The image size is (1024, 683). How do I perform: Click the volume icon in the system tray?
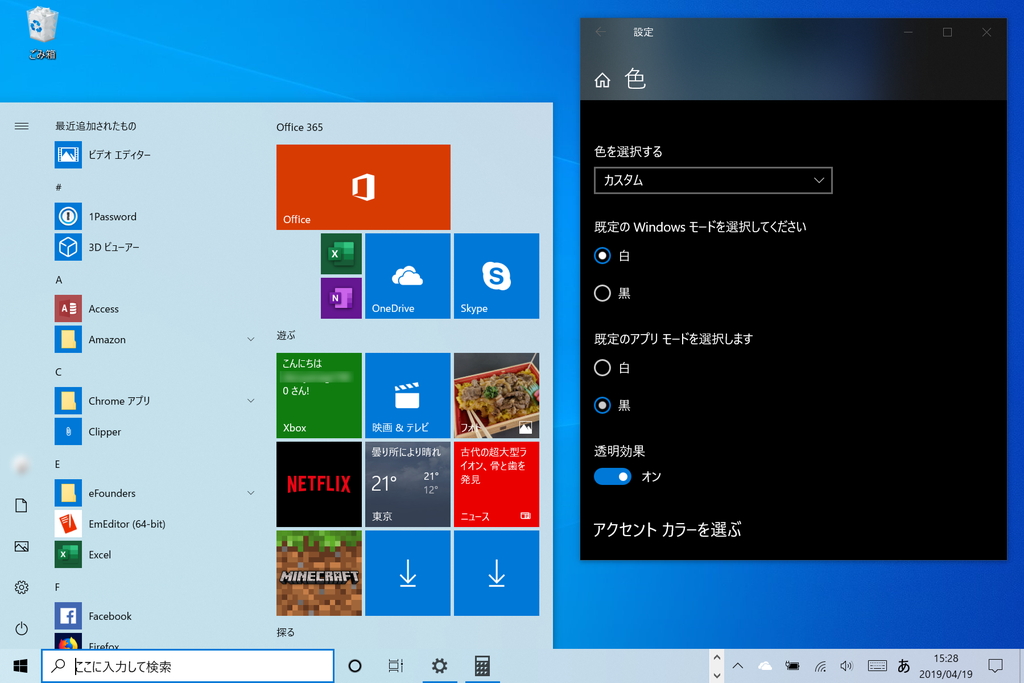[847, 665]
